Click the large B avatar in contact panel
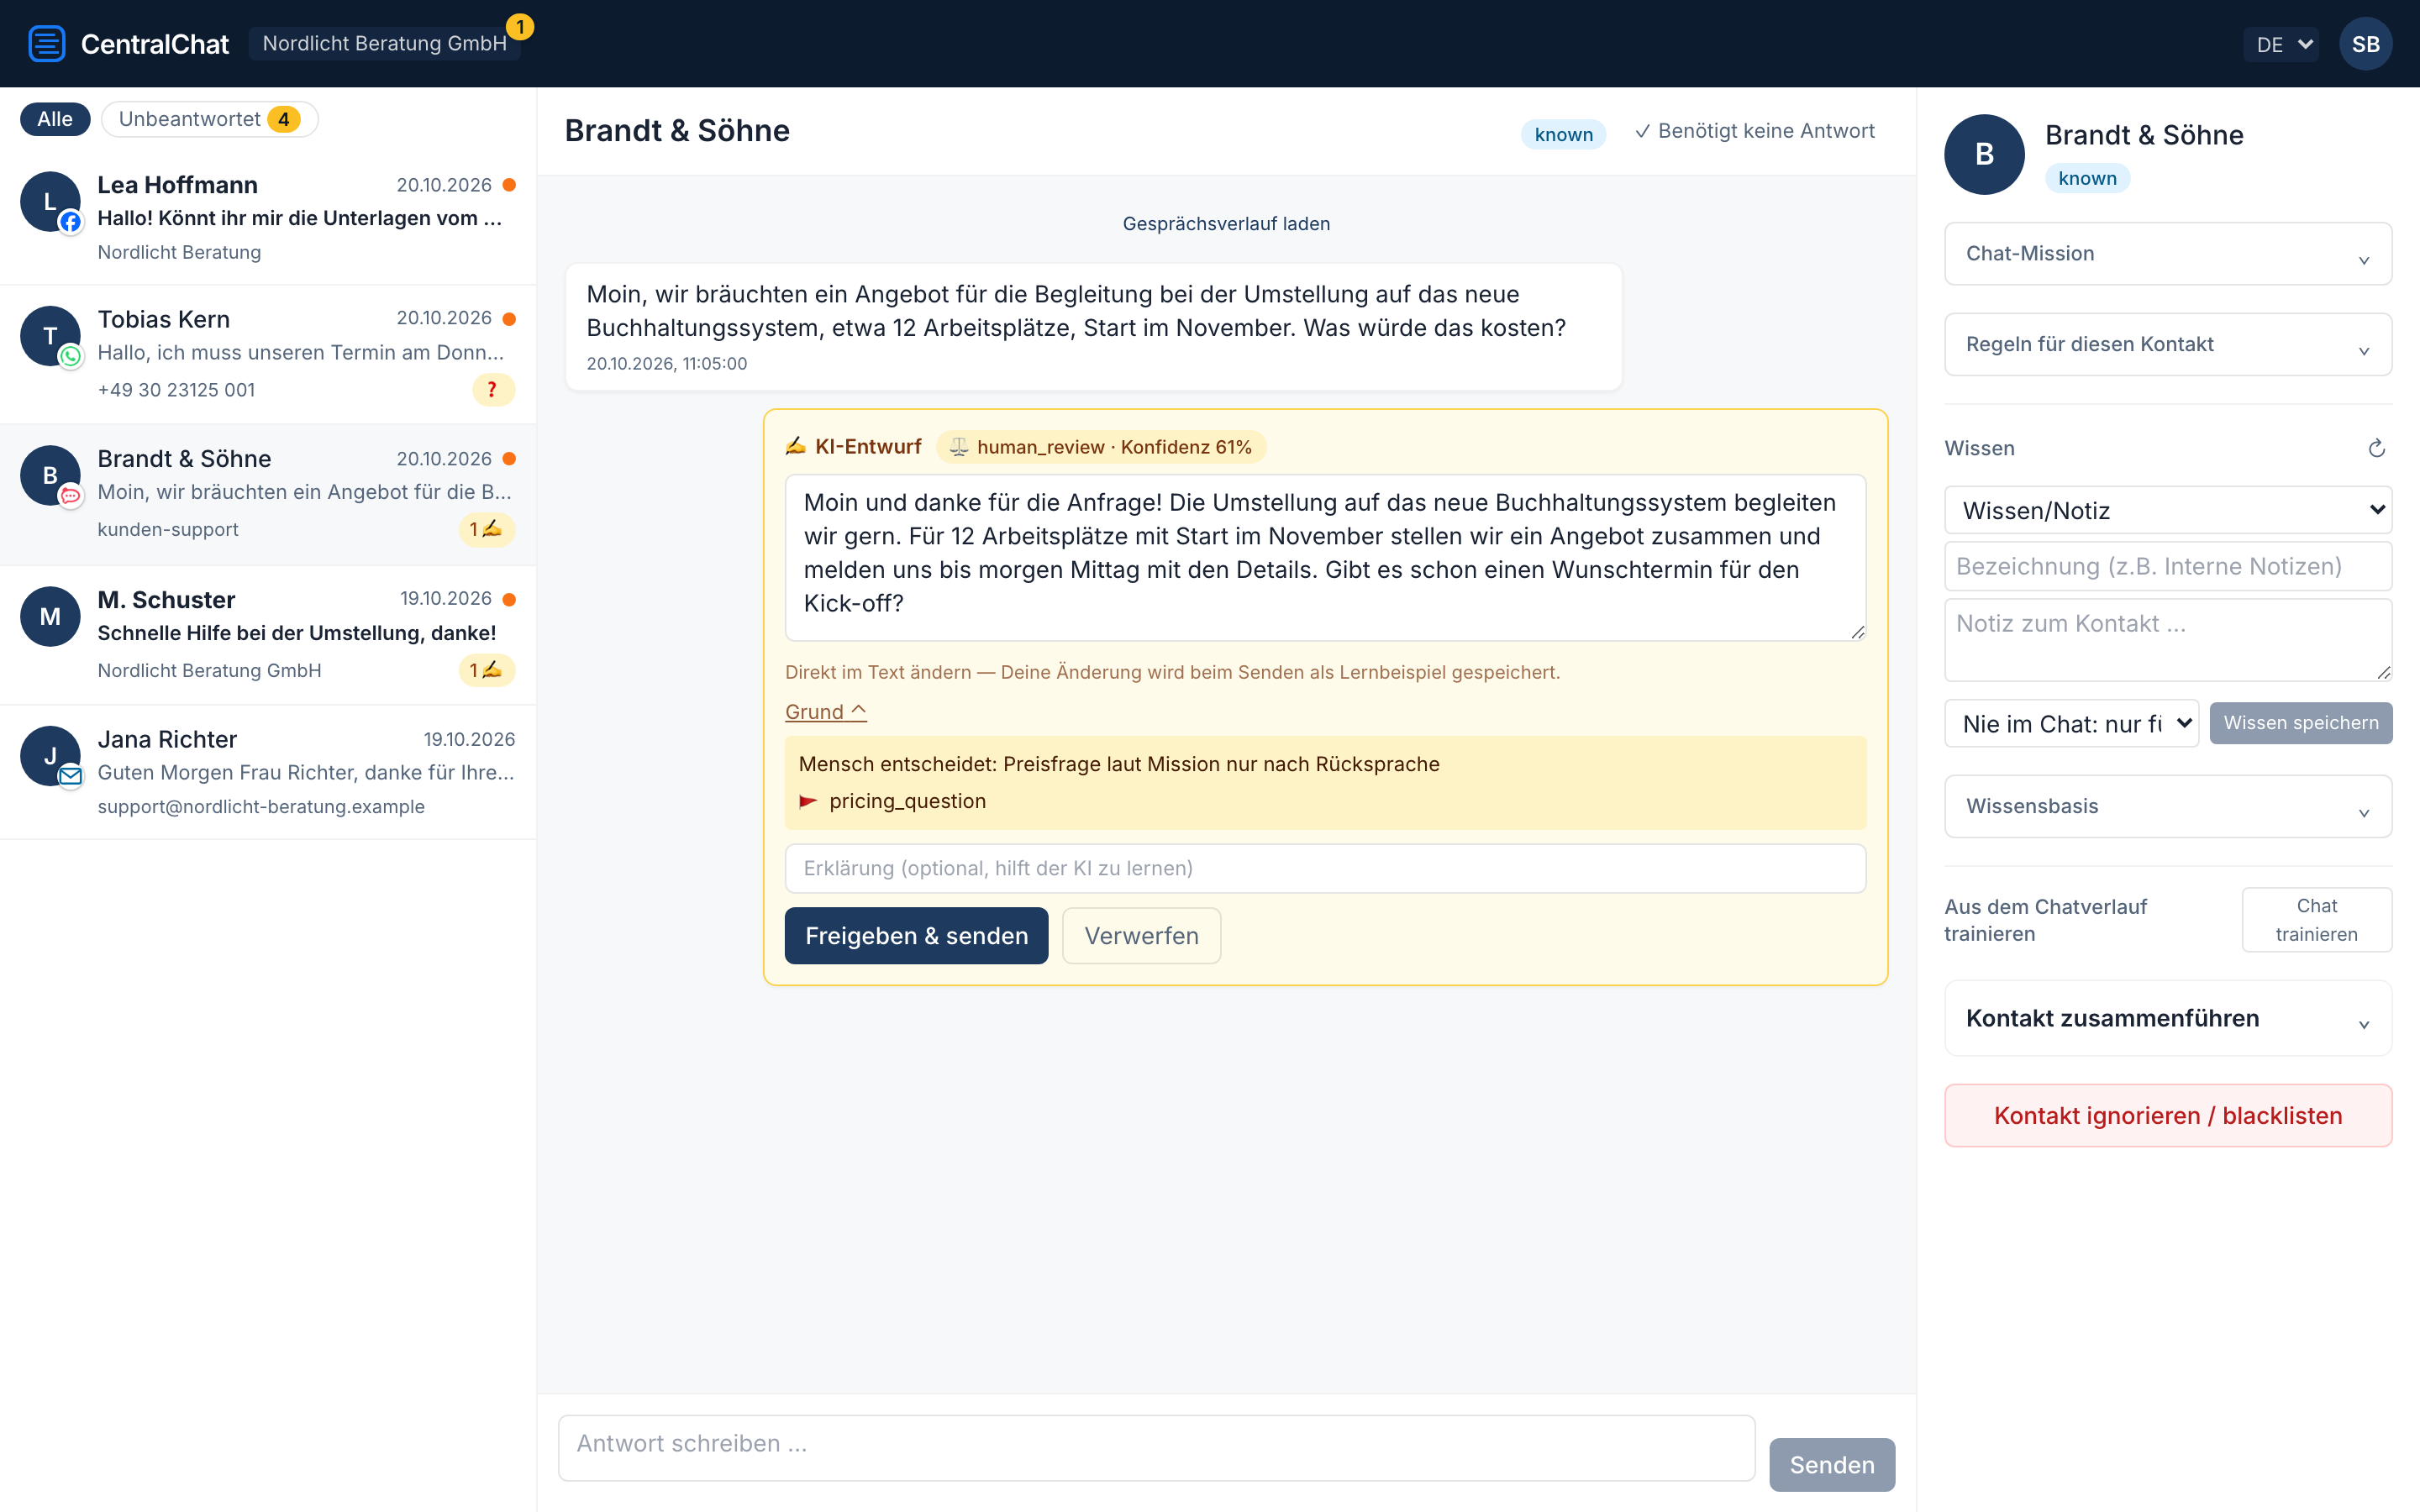The width and height of the screenshot is (2420, 1512). click(1984, 154)
